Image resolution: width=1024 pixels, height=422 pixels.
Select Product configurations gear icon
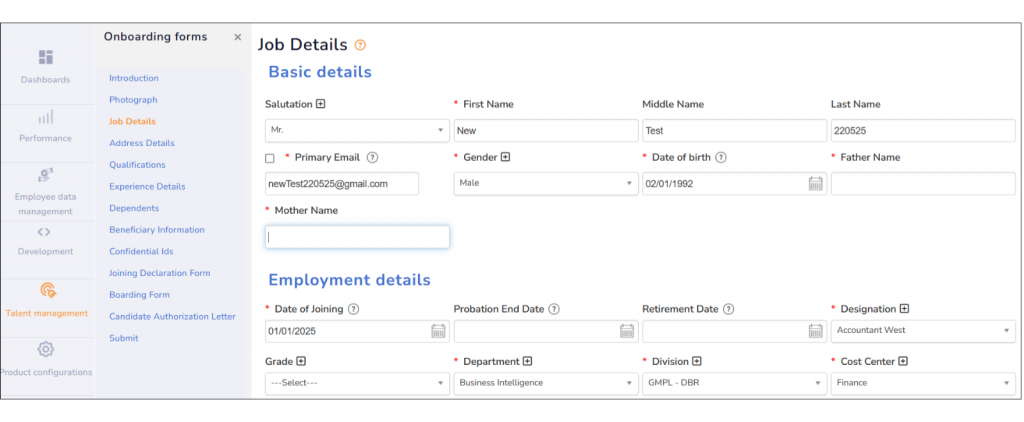45,349
